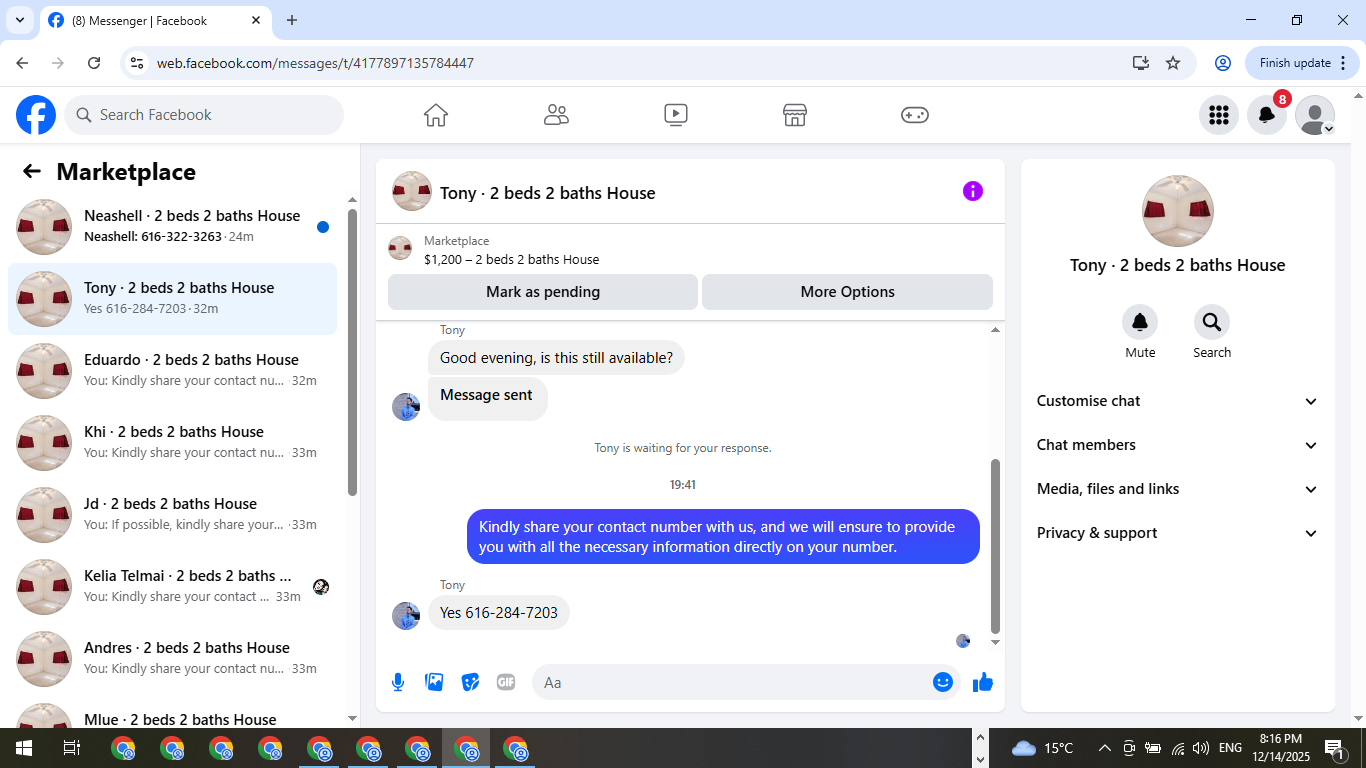1366x768 pixels.
Task: Click Tony's large profile thumbnail in sidebar
Action: click(1178, 211)
